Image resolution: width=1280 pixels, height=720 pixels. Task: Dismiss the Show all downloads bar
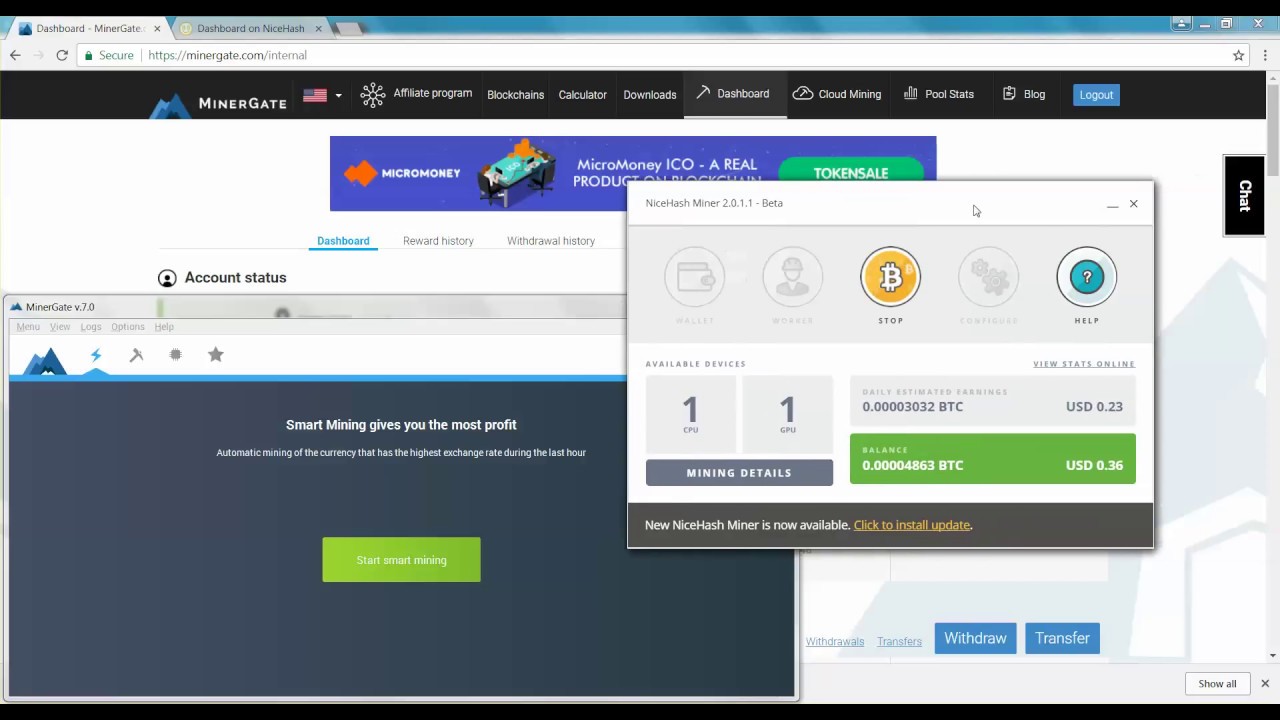(1264, 684)
